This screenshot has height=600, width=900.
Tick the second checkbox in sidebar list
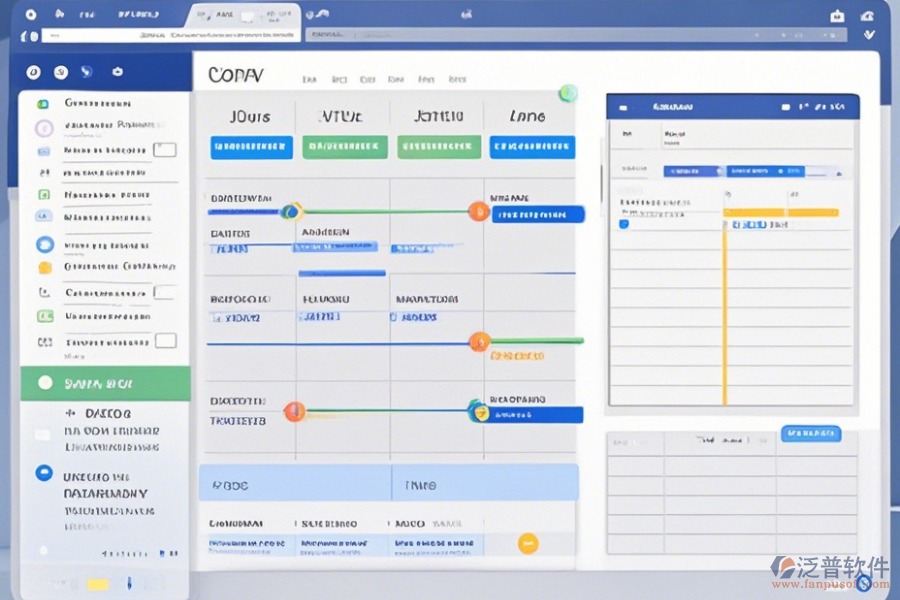point(165,292)
